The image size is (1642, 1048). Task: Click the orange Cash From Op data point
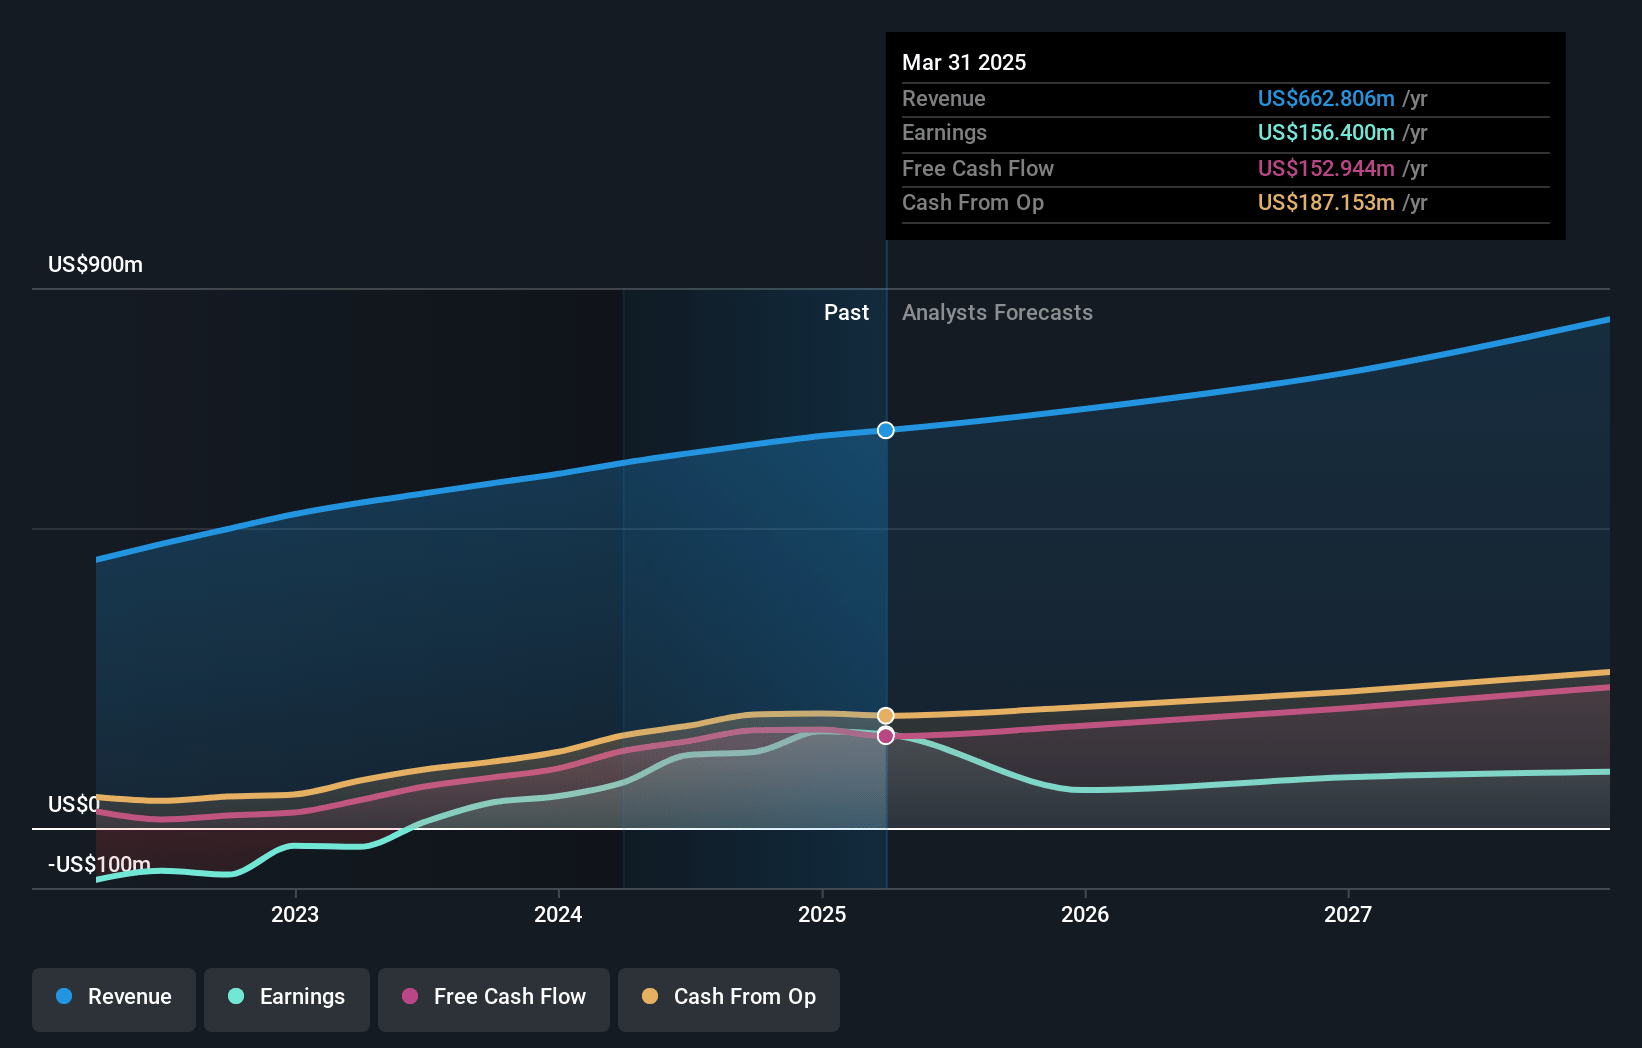886,715
